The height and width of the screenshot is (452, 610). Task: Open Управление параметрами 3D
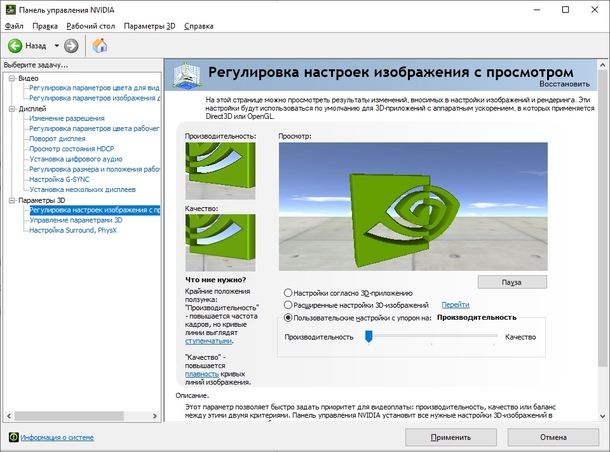(x=76, y=220)
